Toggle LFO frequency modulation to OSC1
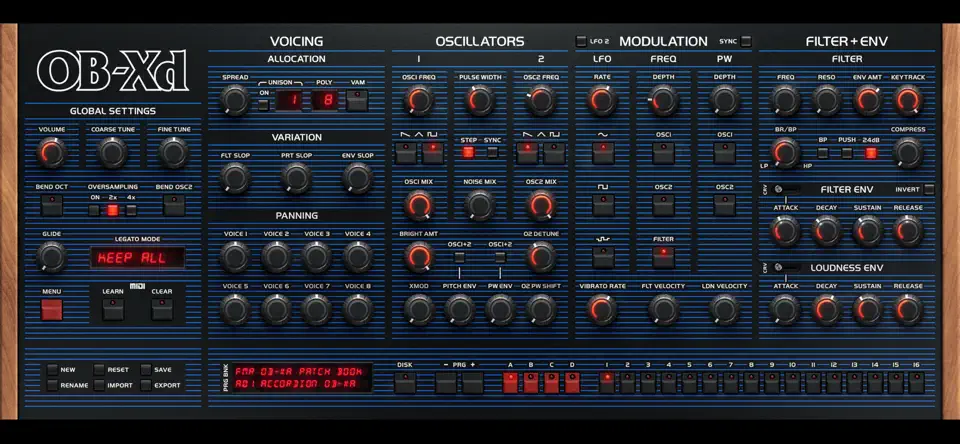The width and height of the screenshot is (960, 444). (x=663, y=152)
